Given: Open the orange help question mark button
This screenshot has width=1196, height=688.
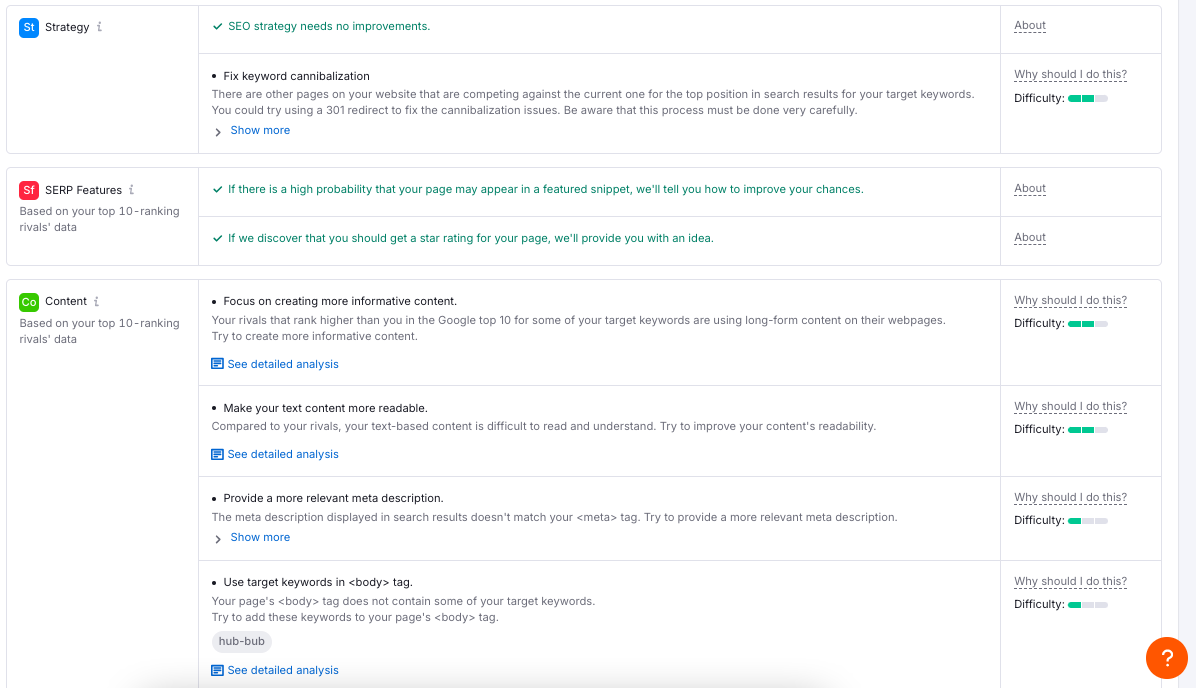Looking at the screenshot, I should coord(1166,658).
